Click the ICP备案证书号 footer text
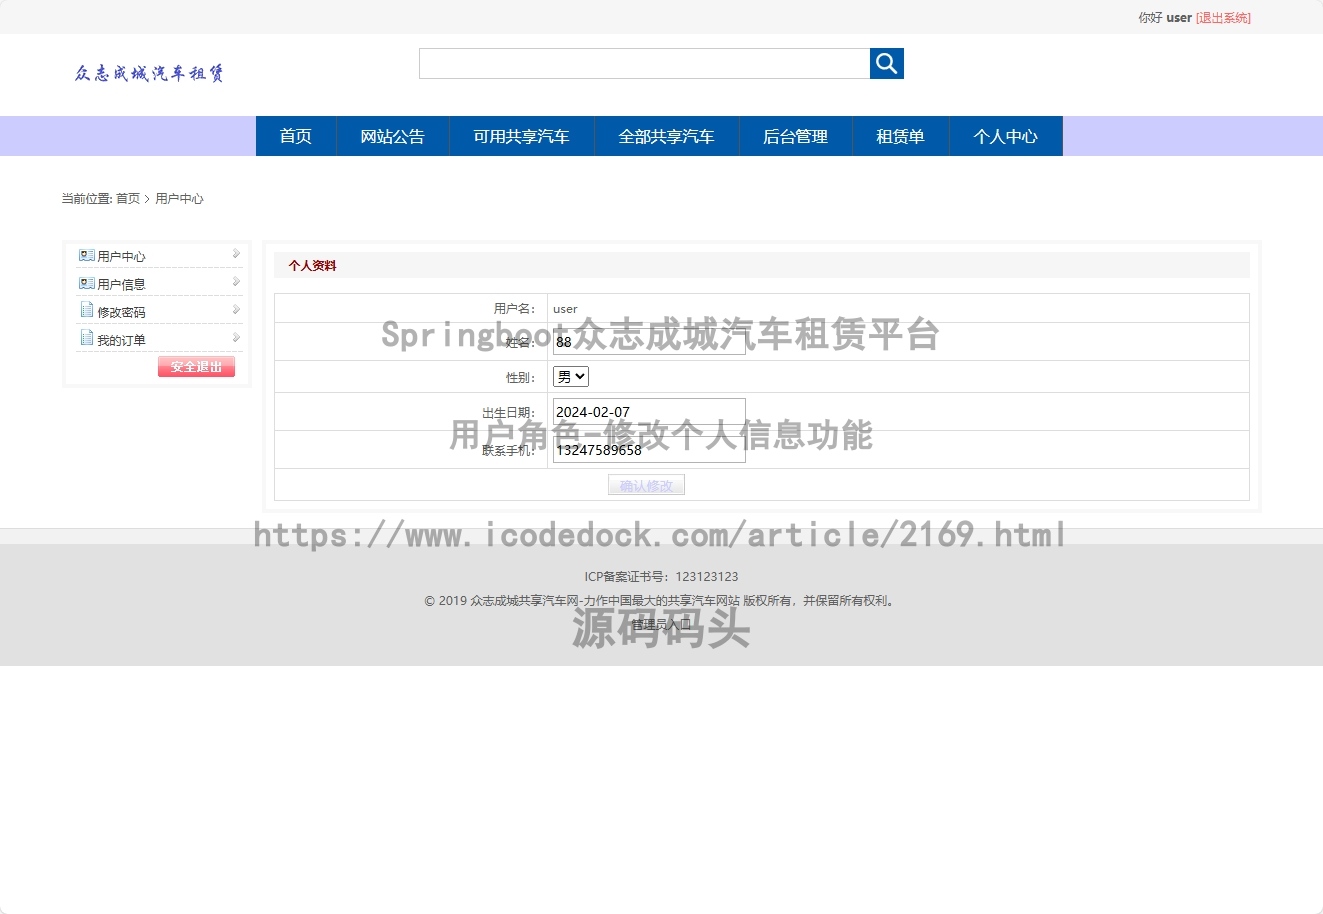The image size is (1323, 914). (x=661, y=577)
